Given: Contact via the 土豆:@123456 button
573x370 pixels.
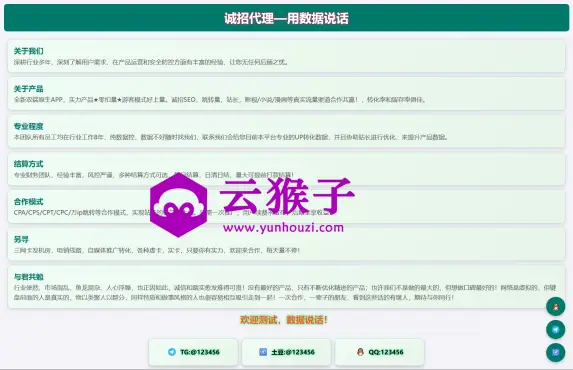Looking at the screenshot, I should coord(286,352).
